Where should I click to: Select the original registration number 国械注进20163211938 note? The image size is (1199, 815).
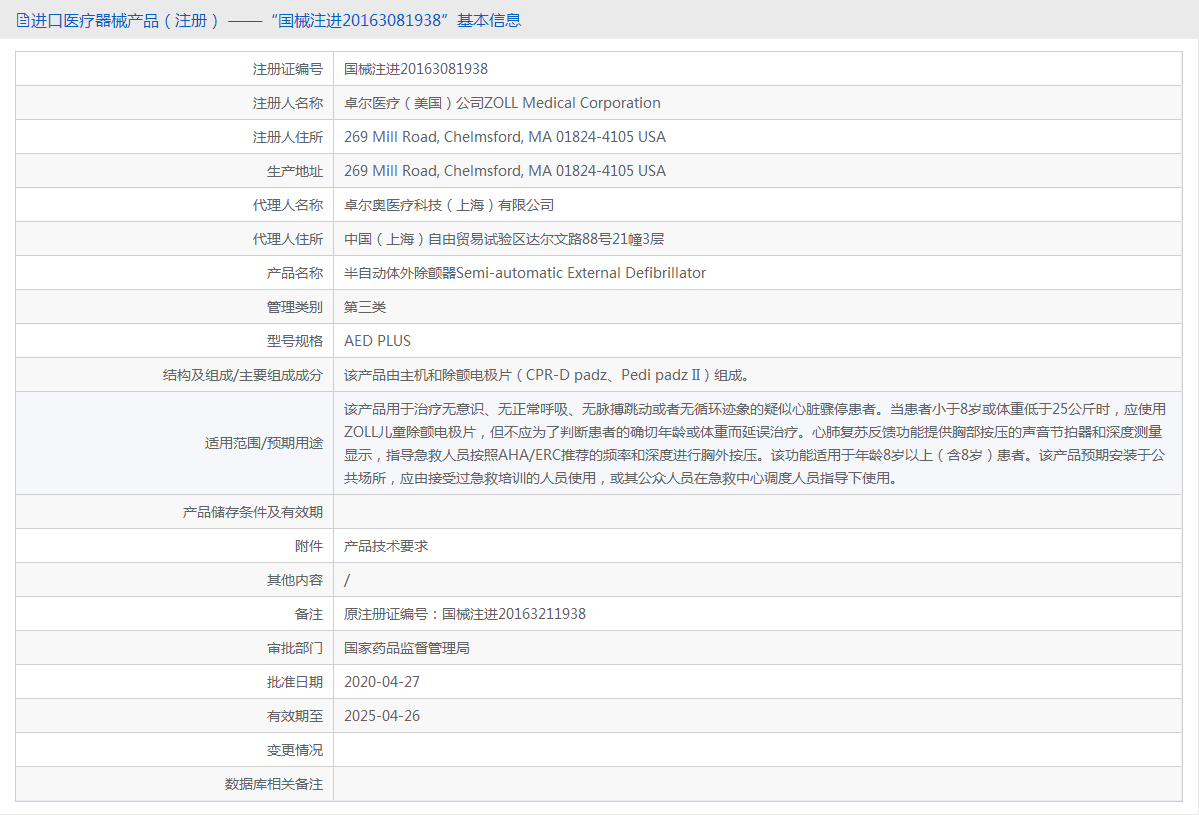tap(465, 614)
